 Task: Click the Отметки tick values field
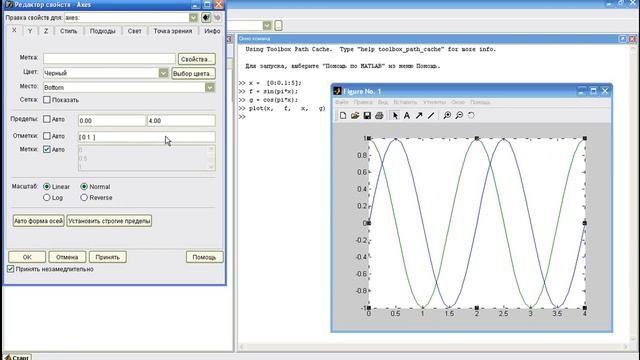click(x=147, y=137)
